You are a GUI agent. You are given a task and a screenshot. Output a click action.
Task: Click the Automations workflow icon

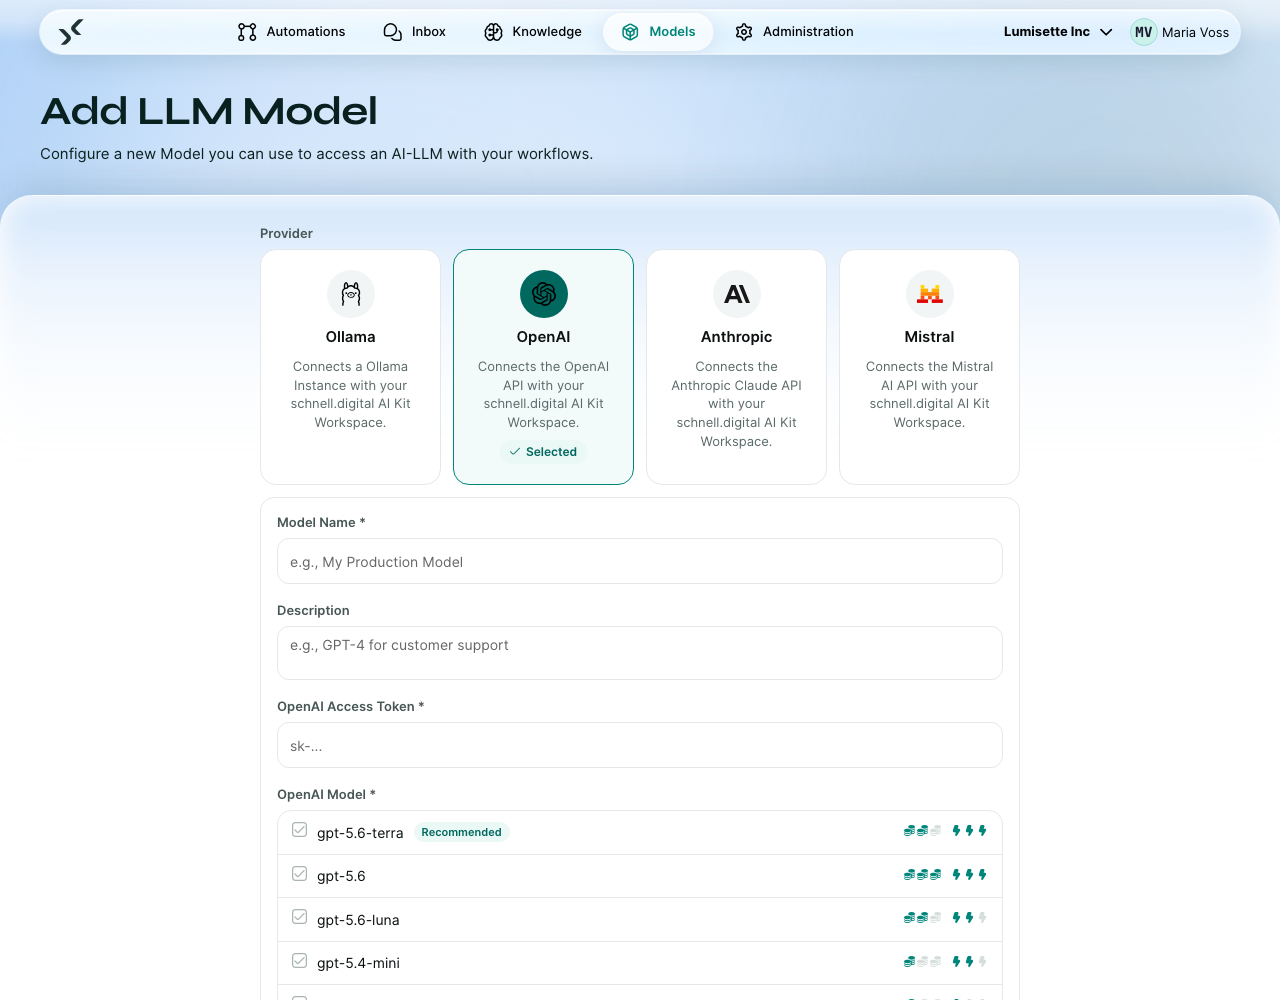click(247, 32)
